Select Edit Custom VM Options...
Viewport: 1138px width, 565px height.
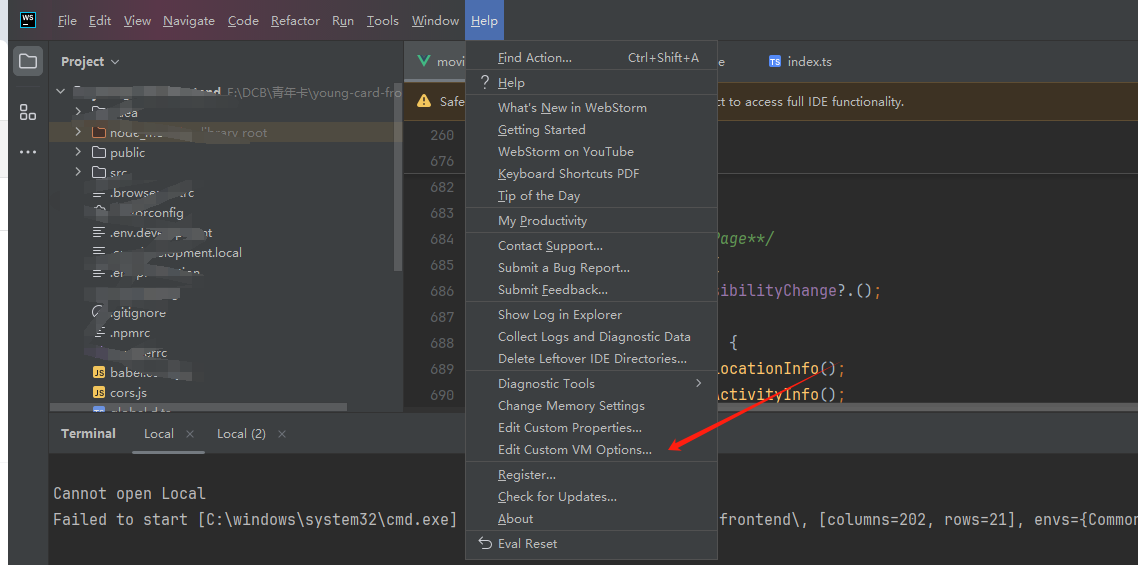(x=591, y=450)
